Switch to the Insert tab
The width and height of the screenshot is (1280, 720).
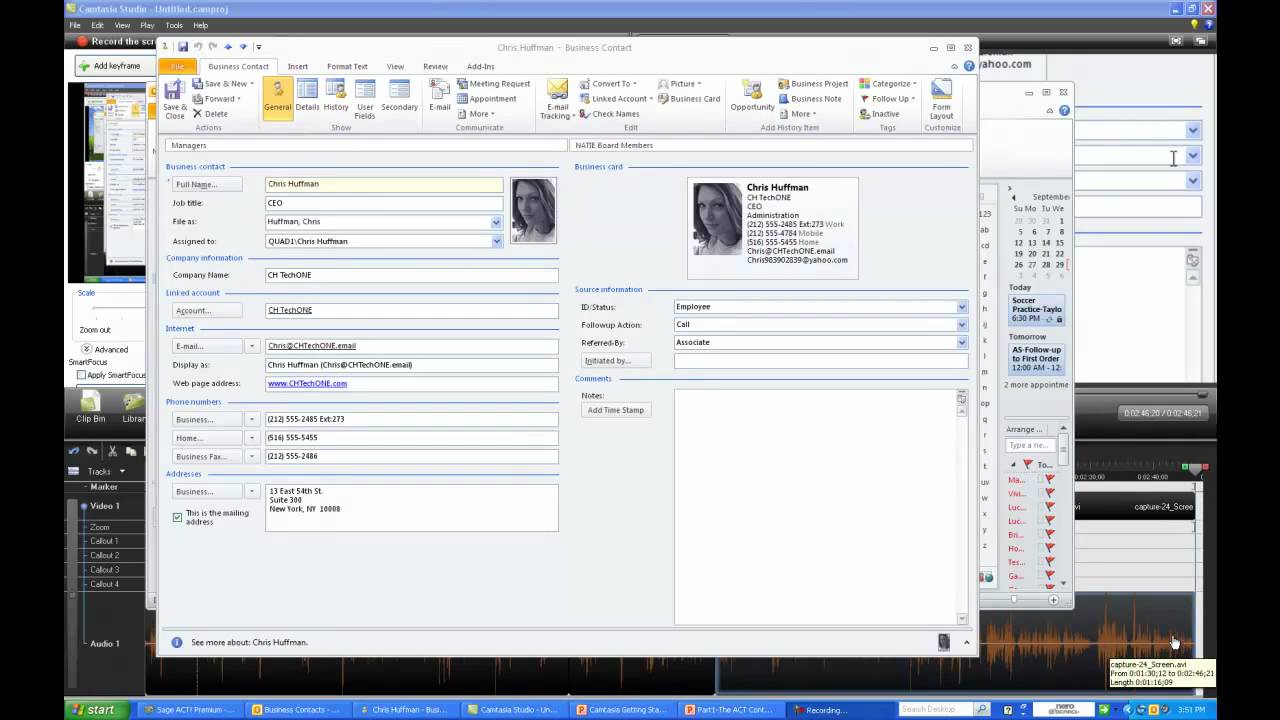(298, 66)
